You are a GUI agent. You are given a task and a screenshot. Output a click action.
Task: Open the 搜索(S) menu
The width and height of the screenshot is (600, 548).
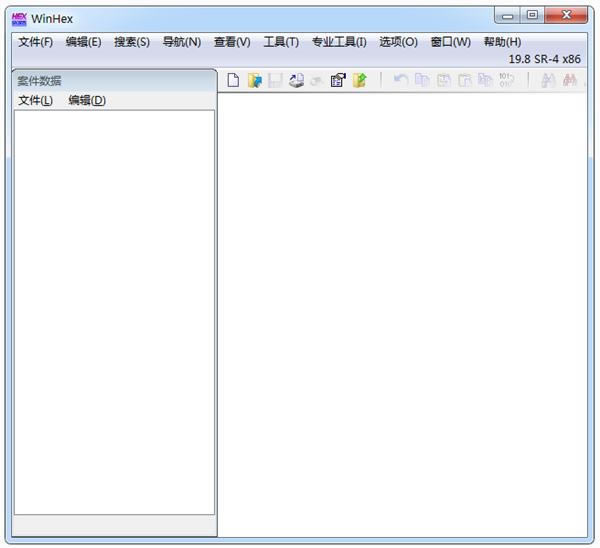pyautogui.click(x=132, y=42)
